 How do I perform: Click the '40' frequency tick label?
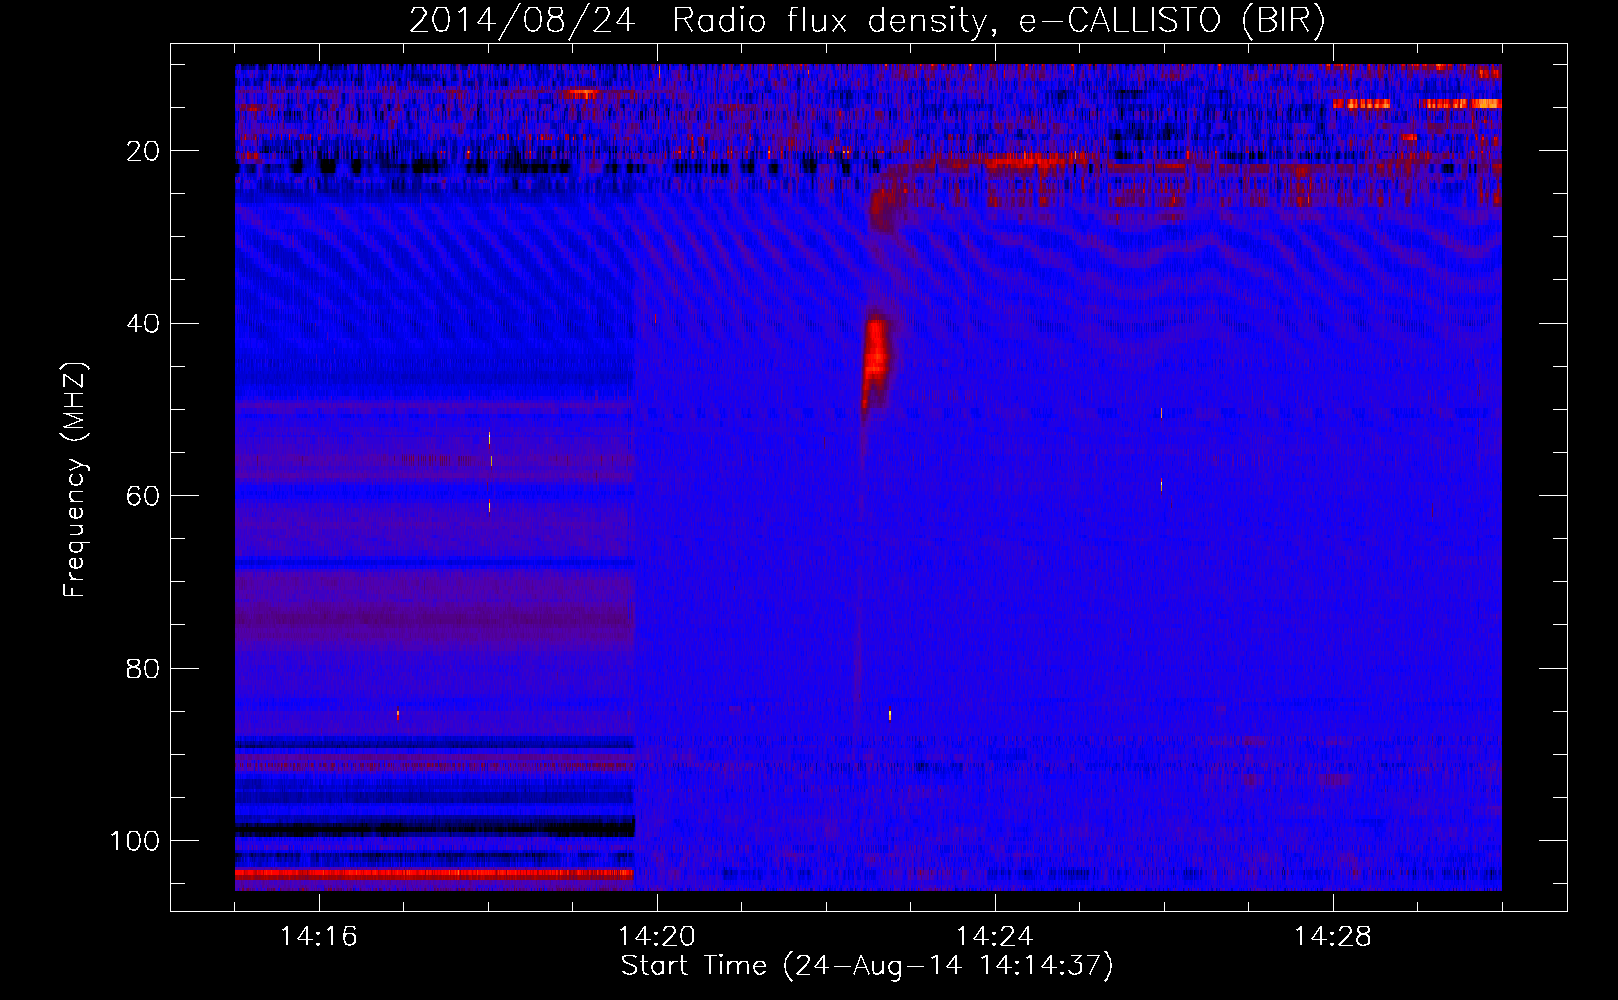pyautogui.click(x=143, y=324)
